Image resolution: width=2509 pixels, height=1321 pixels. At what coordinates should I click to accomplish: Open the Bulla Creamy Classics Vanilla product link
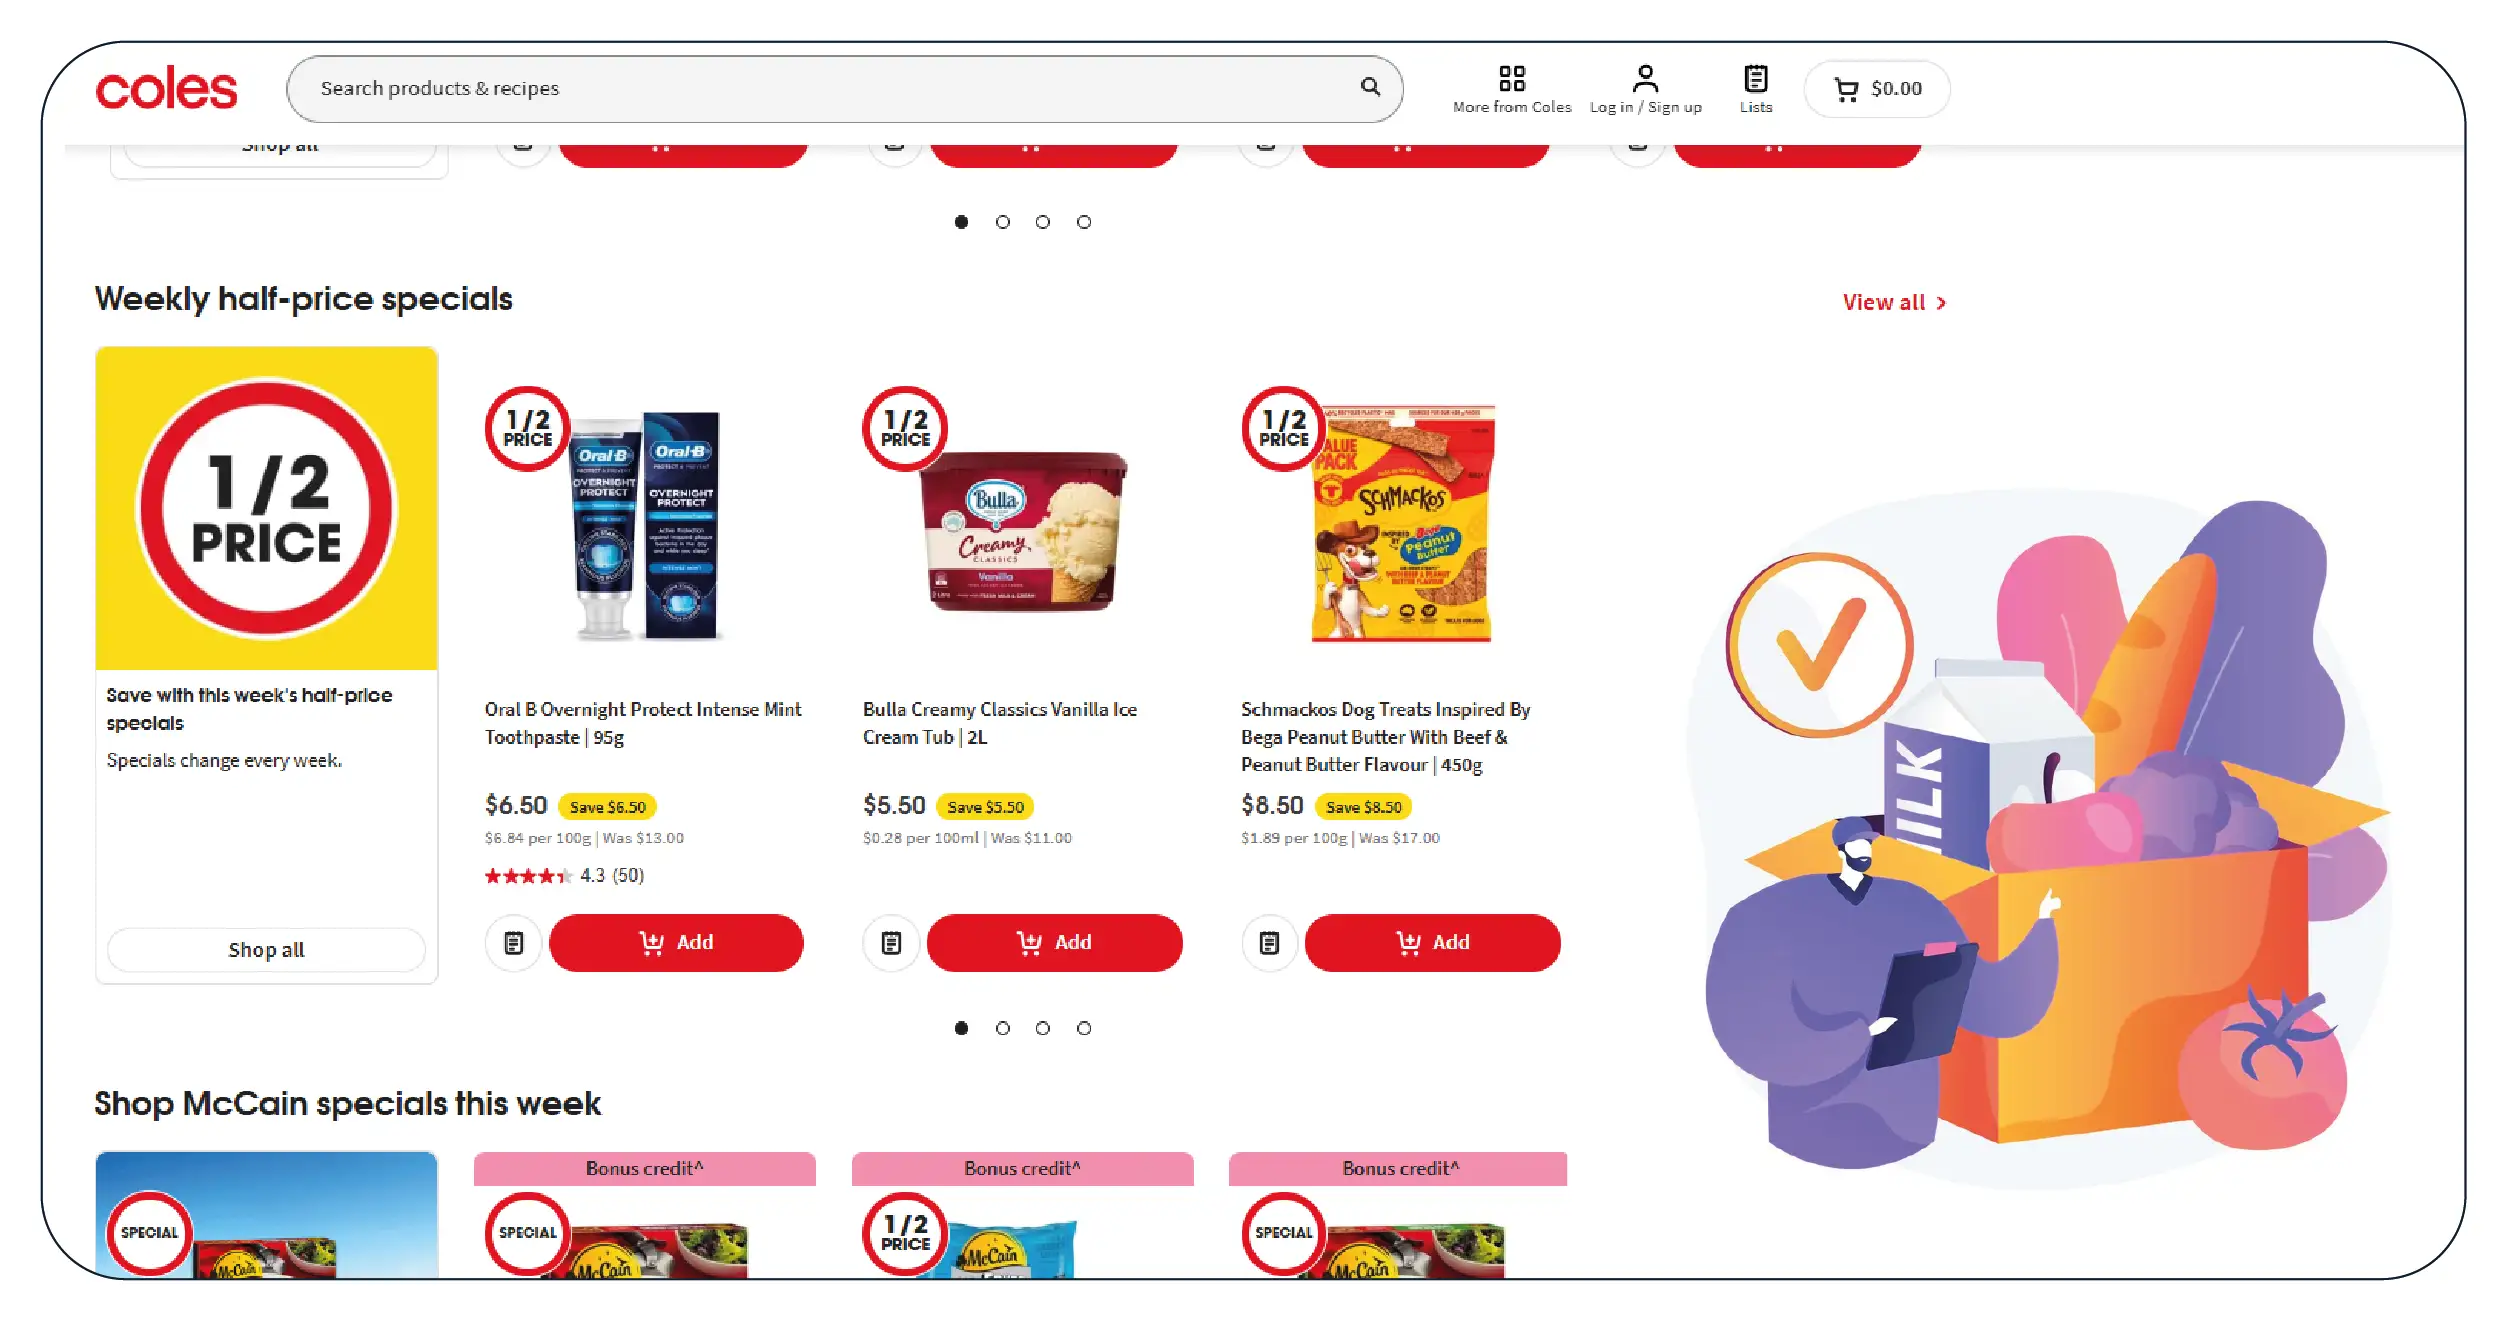(x=999, y=723)
